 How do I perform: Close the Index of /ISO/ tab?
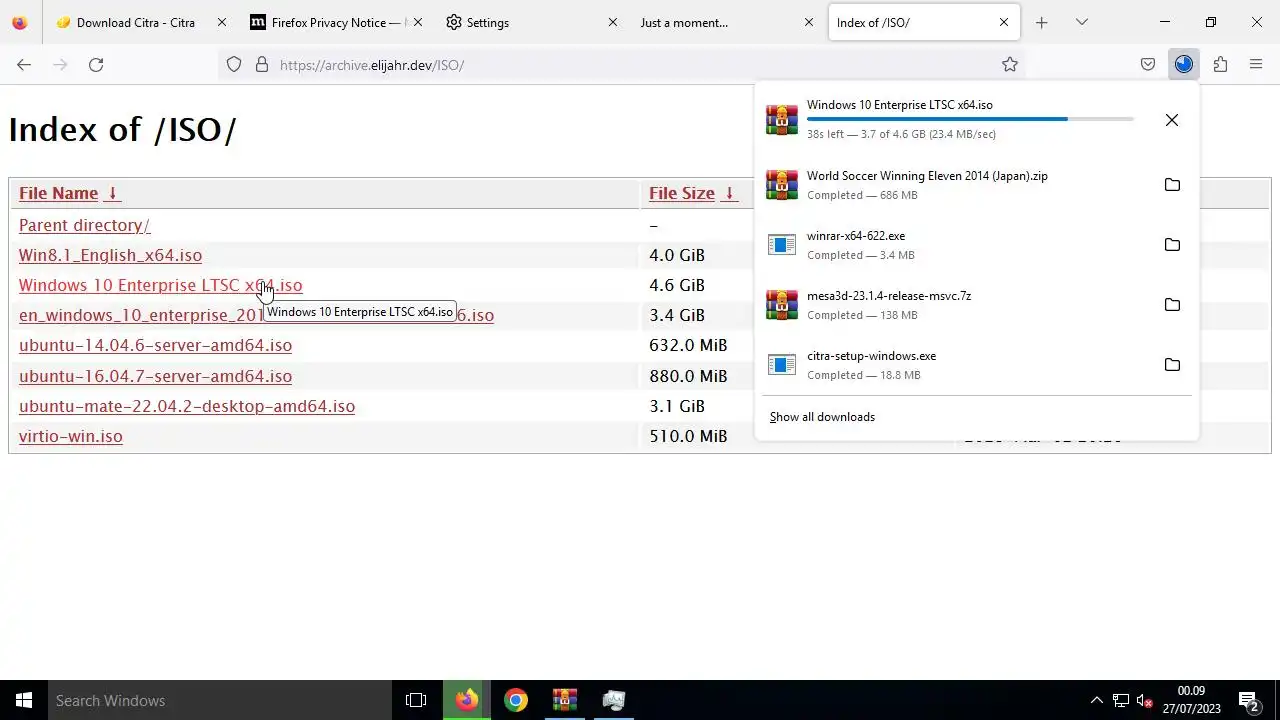1004,22
